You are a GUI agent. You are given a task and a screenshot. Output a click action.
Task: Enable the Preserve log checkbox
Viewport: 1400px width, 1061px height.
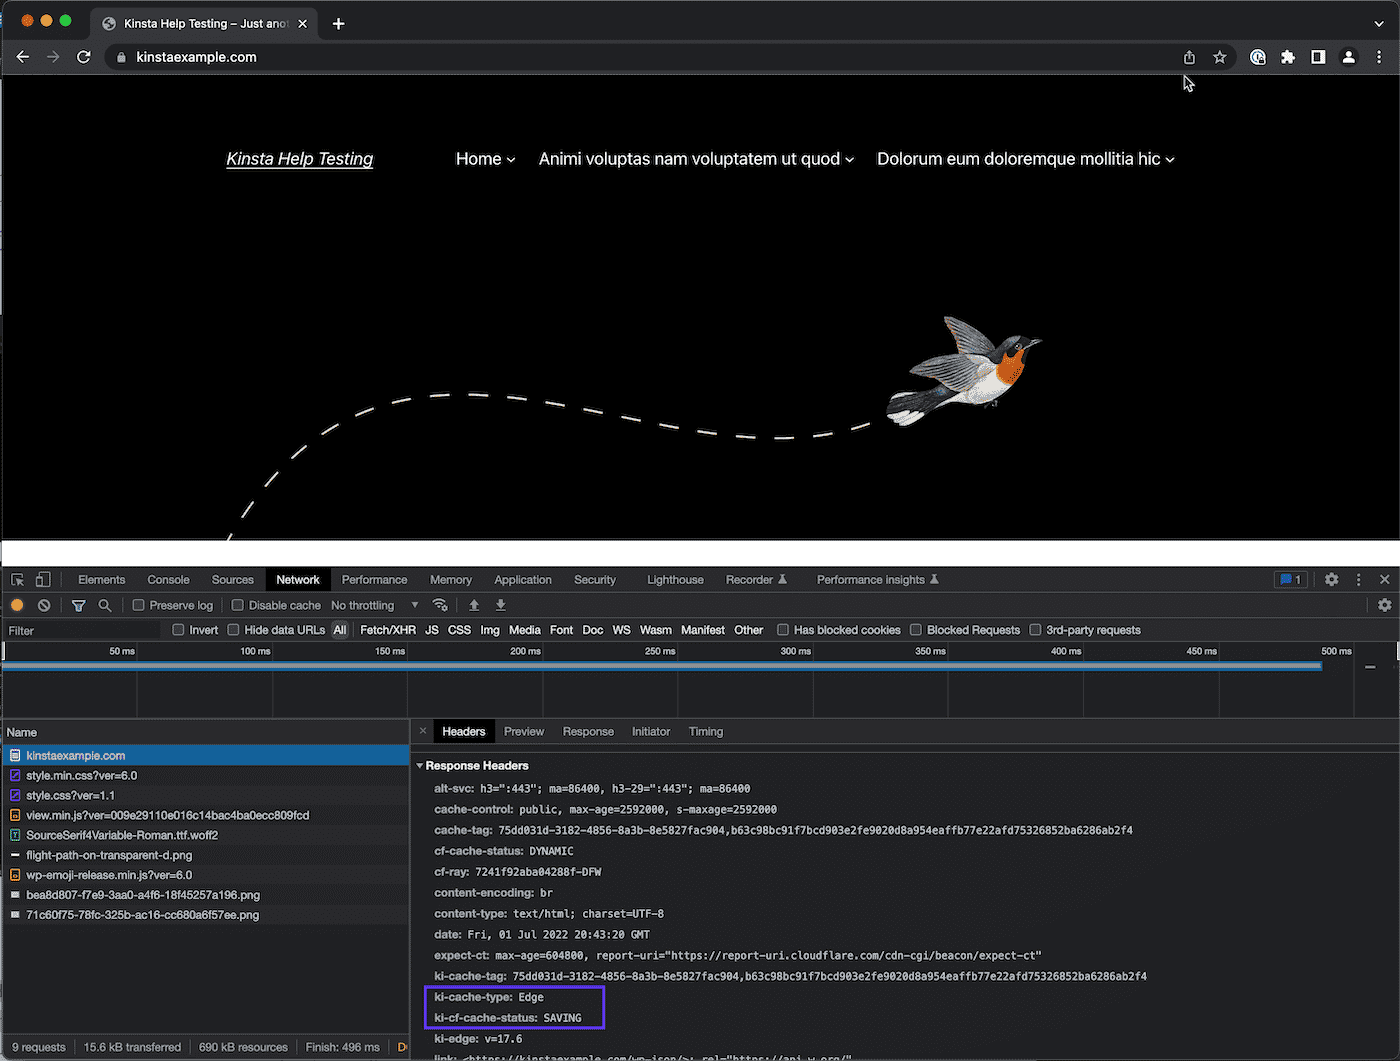click(x=137, y=605)
